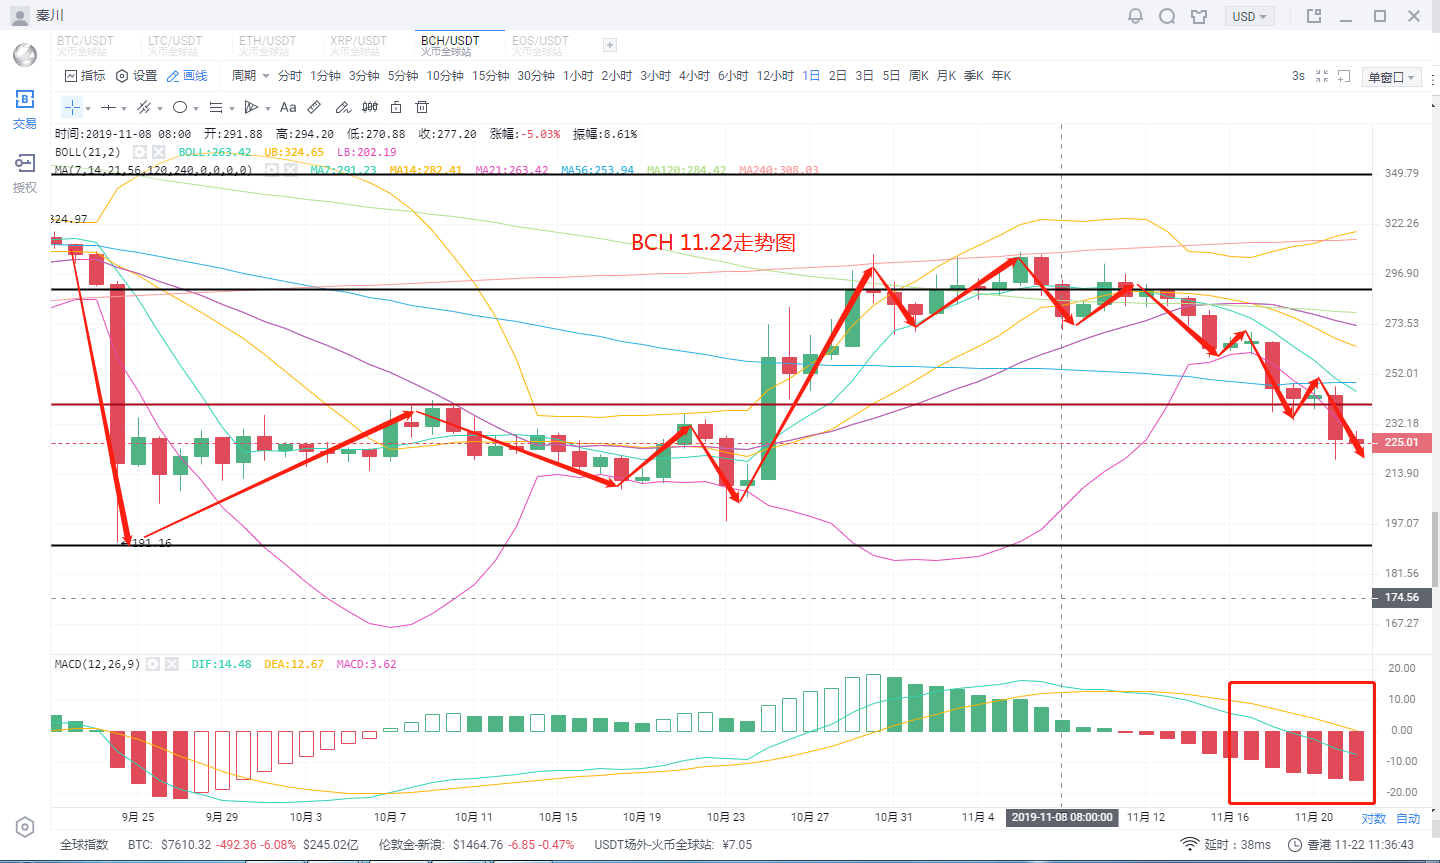Delete drawings with the trash icon

pos(422,107)
